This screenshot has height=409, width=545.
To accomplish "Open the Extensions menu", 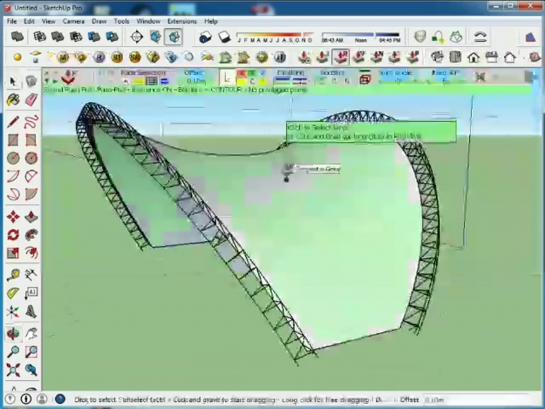I will pos(182,21).
